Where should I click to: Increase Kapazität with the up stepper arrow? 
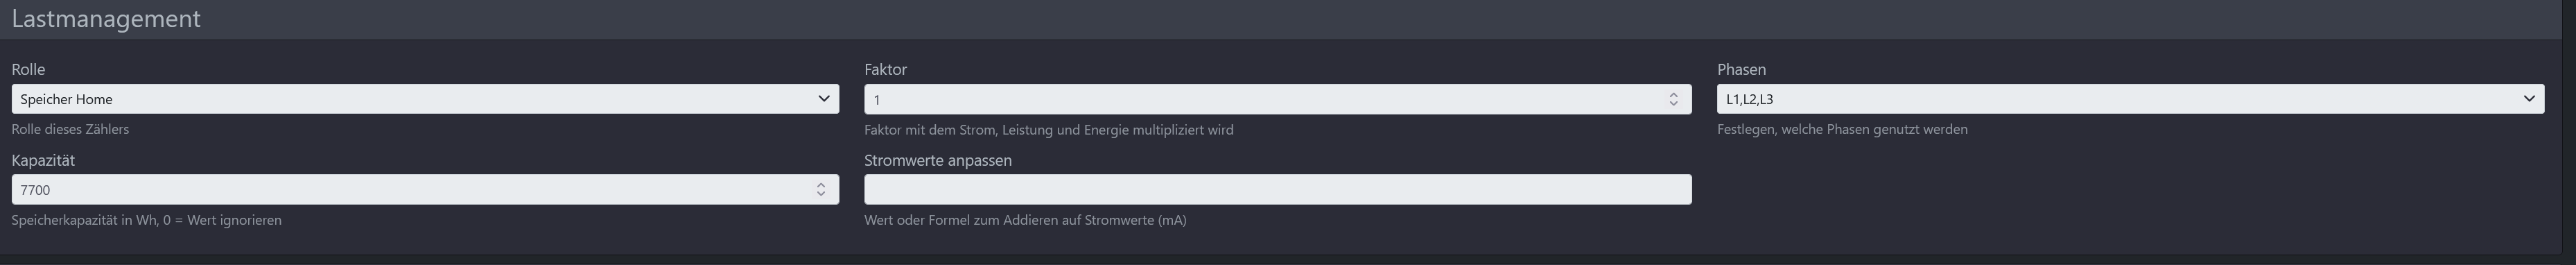821,185
